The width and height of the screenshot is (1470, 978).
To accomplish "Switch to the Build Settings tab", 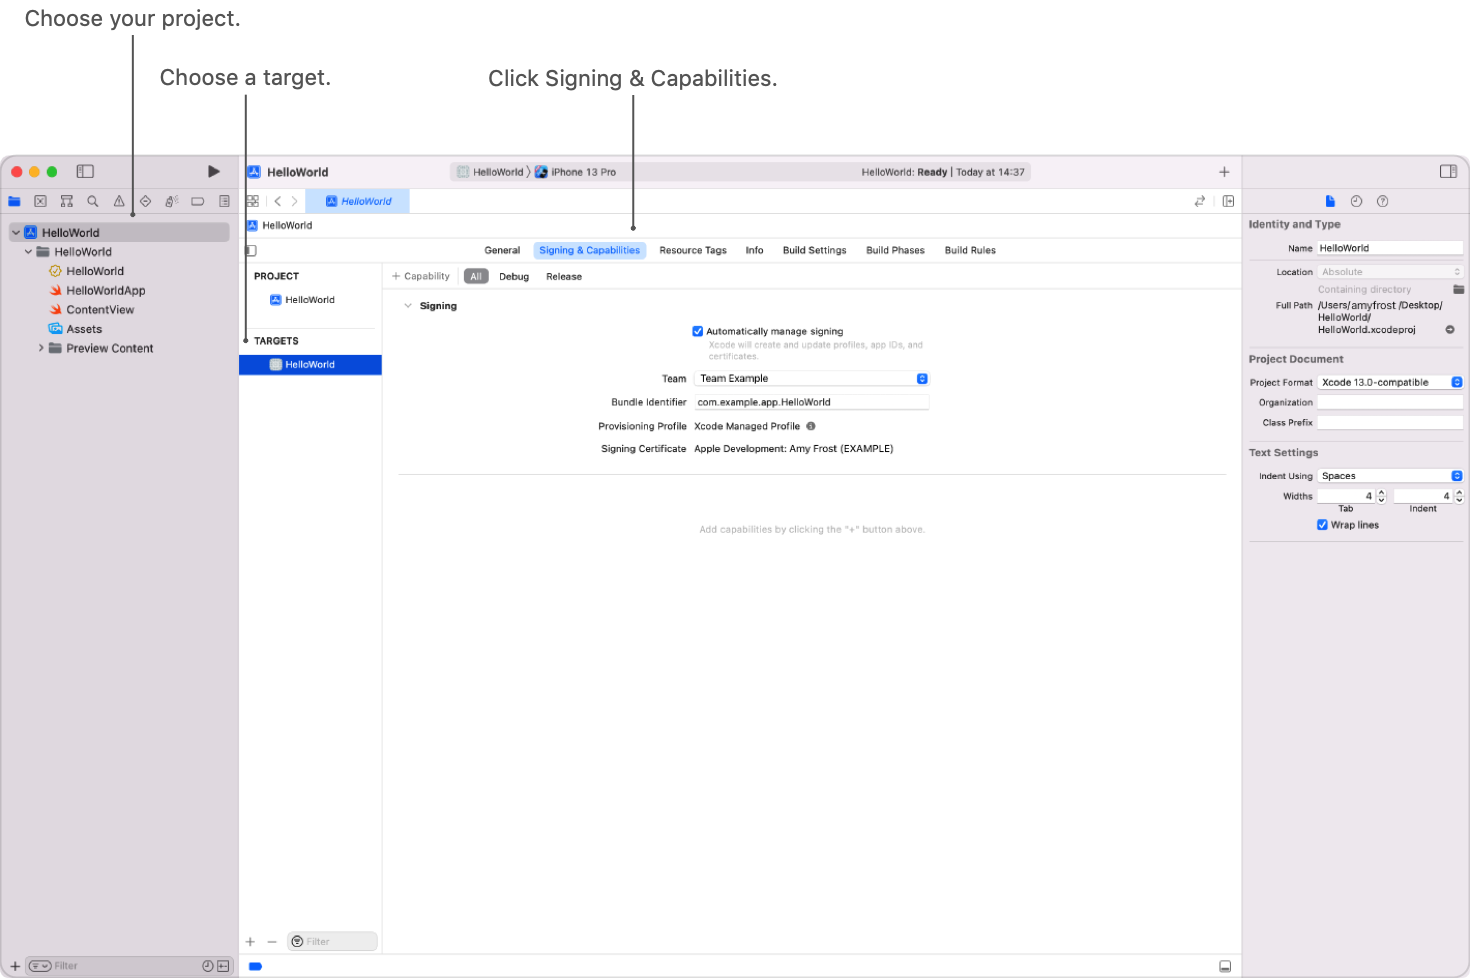I will [814, 250].
